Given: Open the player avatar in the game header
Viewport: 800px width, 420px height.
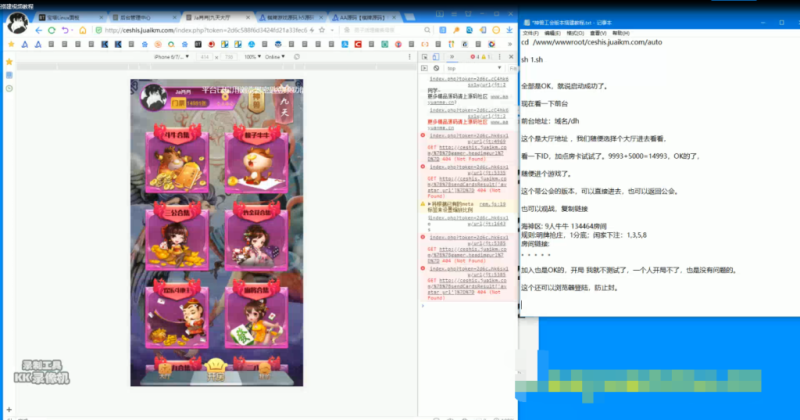Looking at the screenshot, I should click(153, 95).
